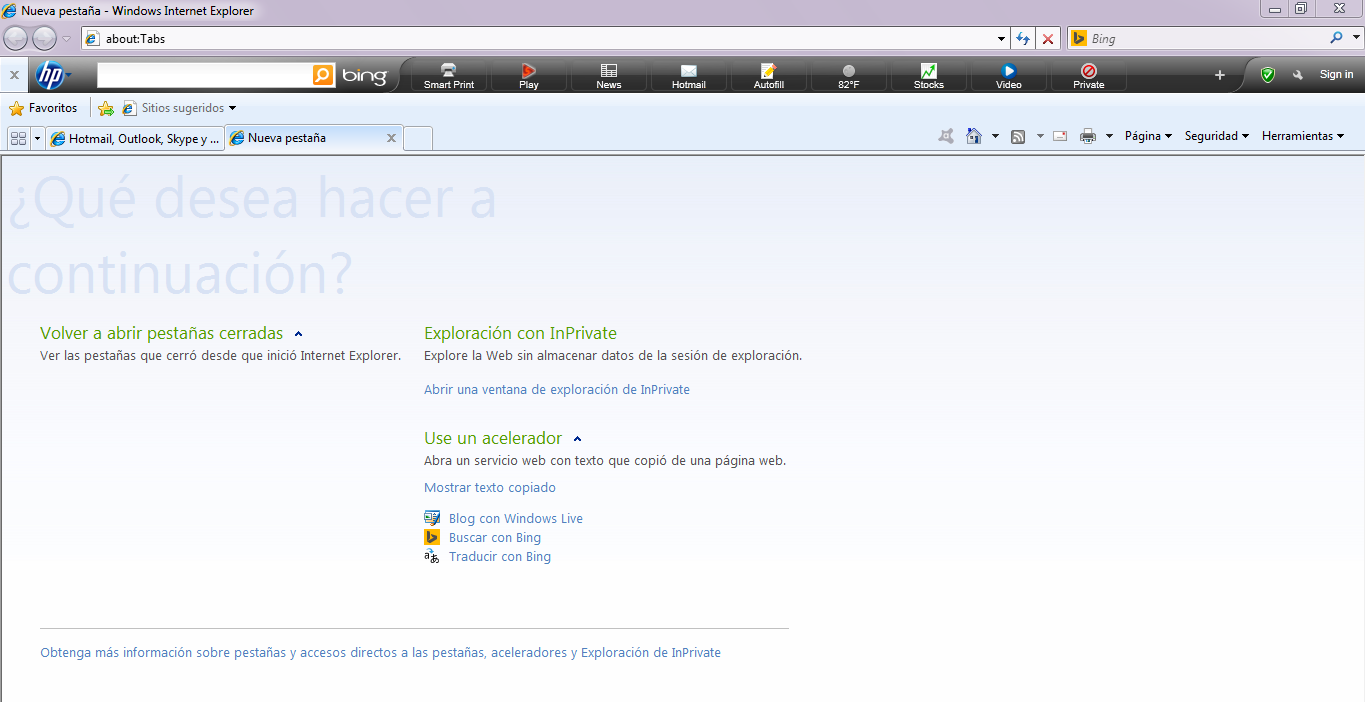Open Video from the Bing toolbar
Image resolution: width=1365 pixels, height=702 pixels.
click(x=1008, y=75)
